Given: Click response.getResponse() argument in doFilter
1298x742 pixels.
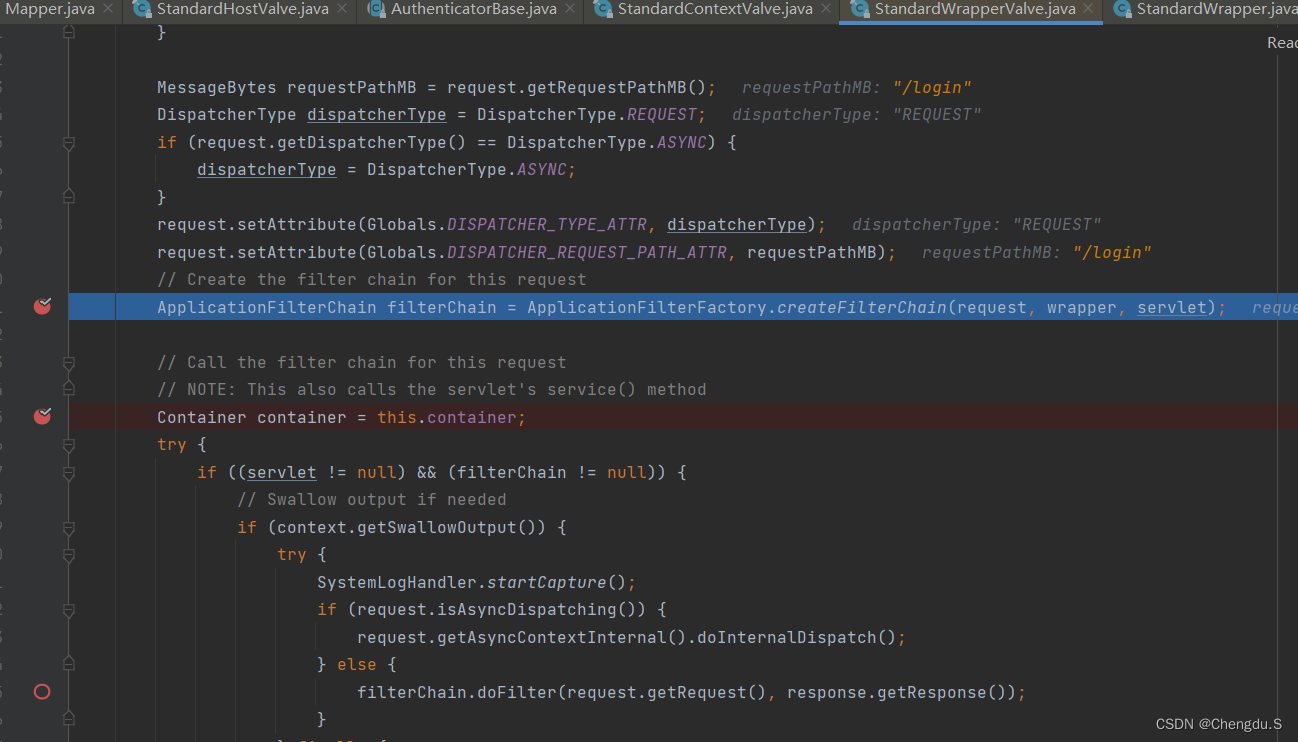Looking at the screenshot, I should [x=896, y=692].
